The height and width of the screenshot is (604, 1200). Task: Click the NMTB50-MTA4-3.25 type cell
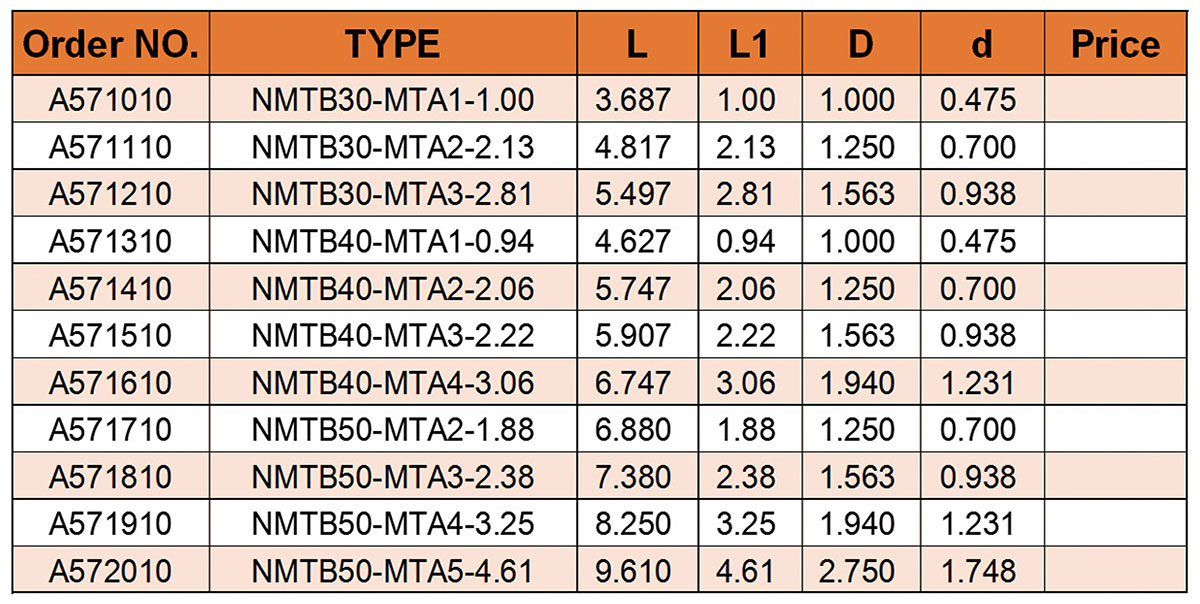point(393,523)
